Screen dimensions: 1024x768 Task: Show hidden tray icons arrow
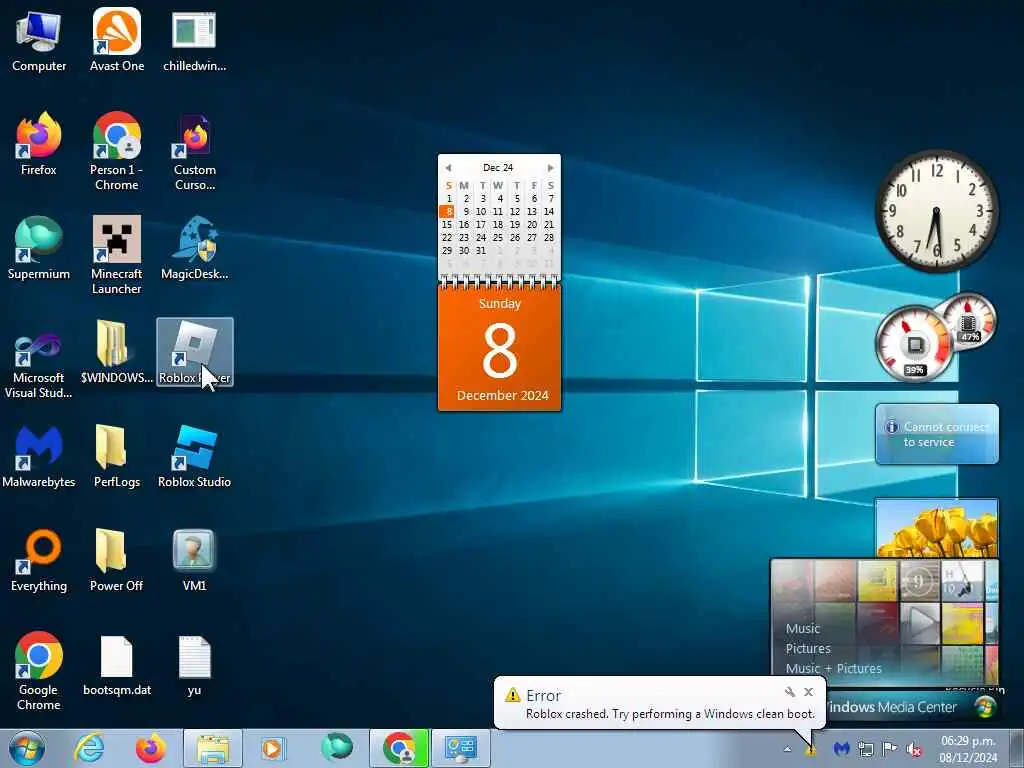788,749
